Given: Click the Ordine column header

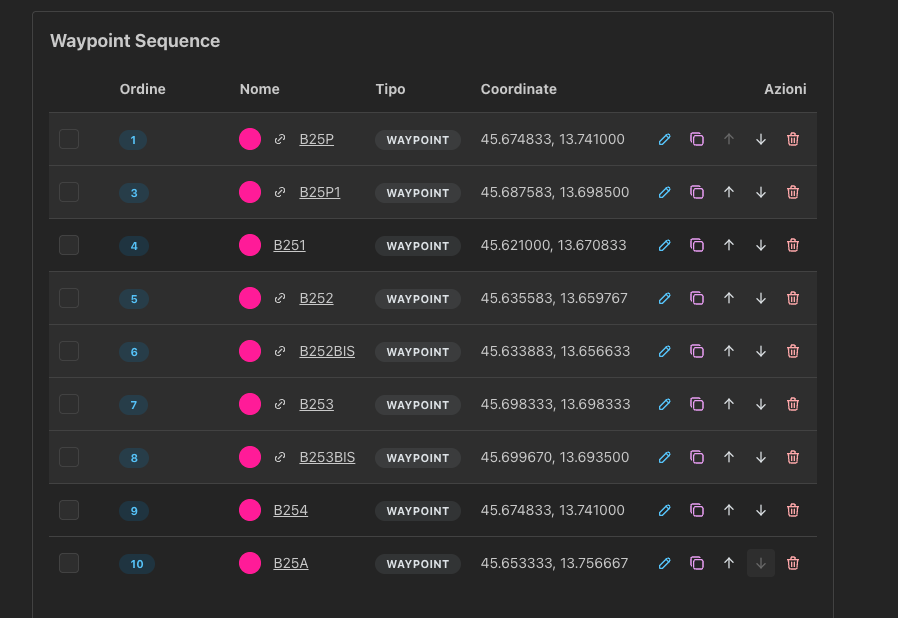Looking at the screenshot, I should pyautogui.click(x=143, y=89).
